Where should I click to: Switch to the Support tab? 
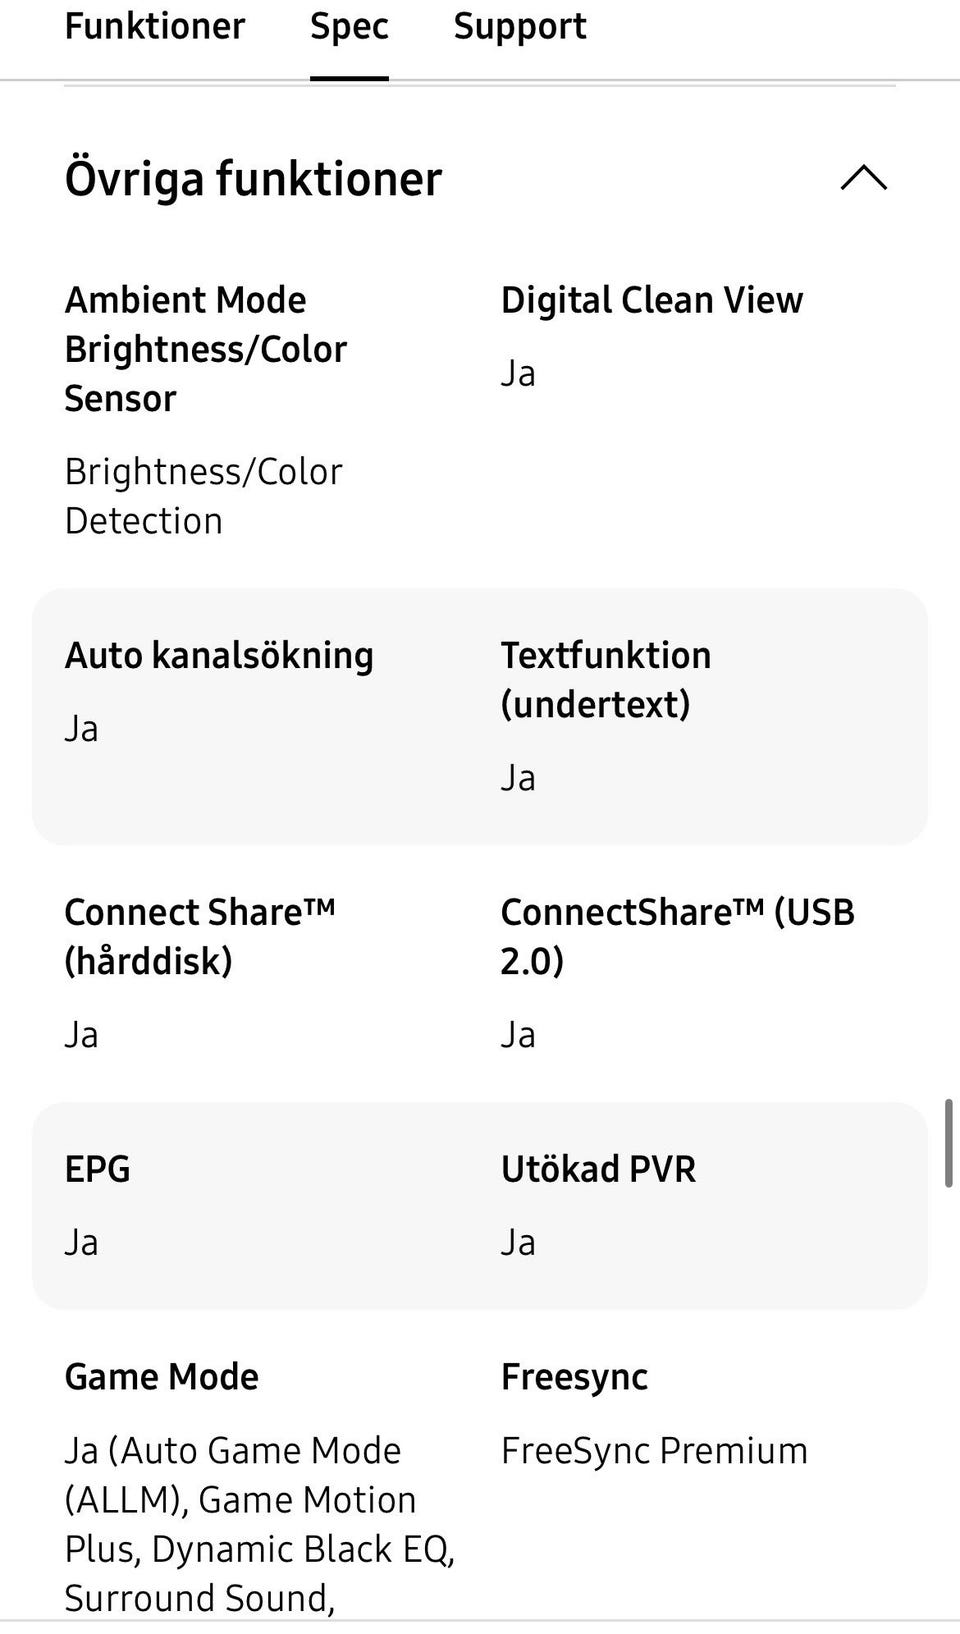[x=520, y=27]
